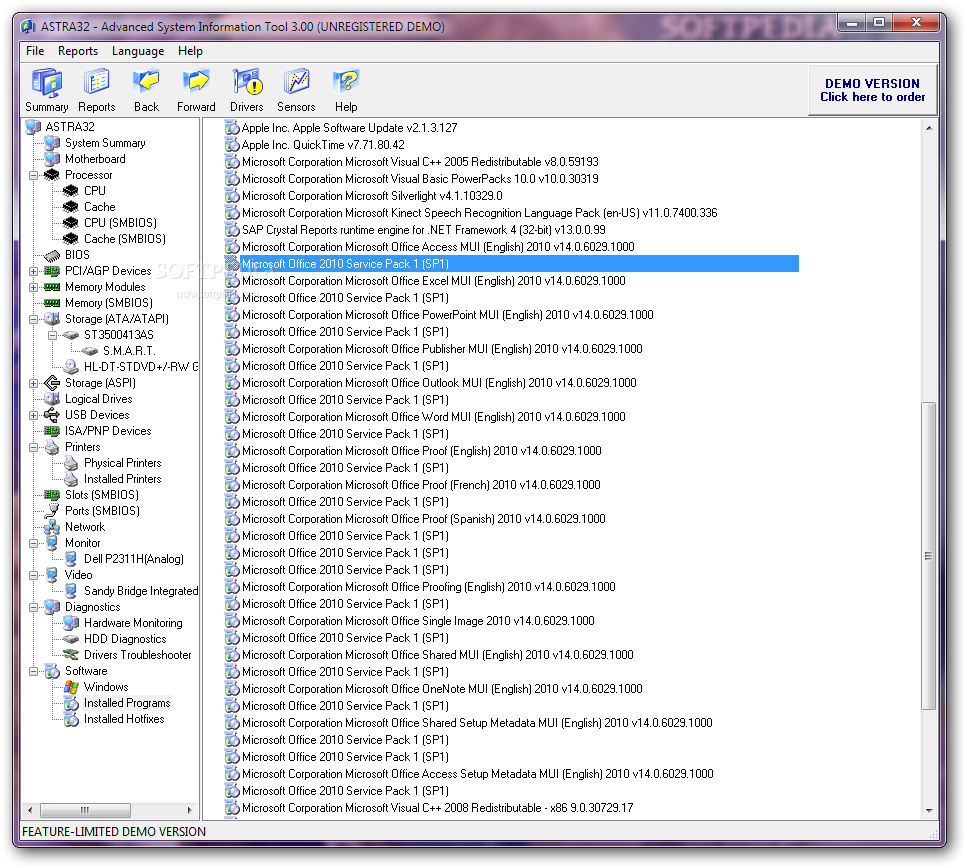The image size is (967, 868).
Task: Select the Apple QuickTime v7.71.80.42 entry
Action: click(323, 145)
